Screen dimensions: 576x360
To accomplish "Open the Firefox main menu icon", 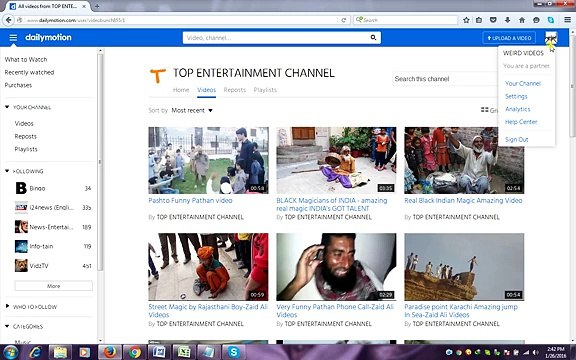I will tap(567, 20).
